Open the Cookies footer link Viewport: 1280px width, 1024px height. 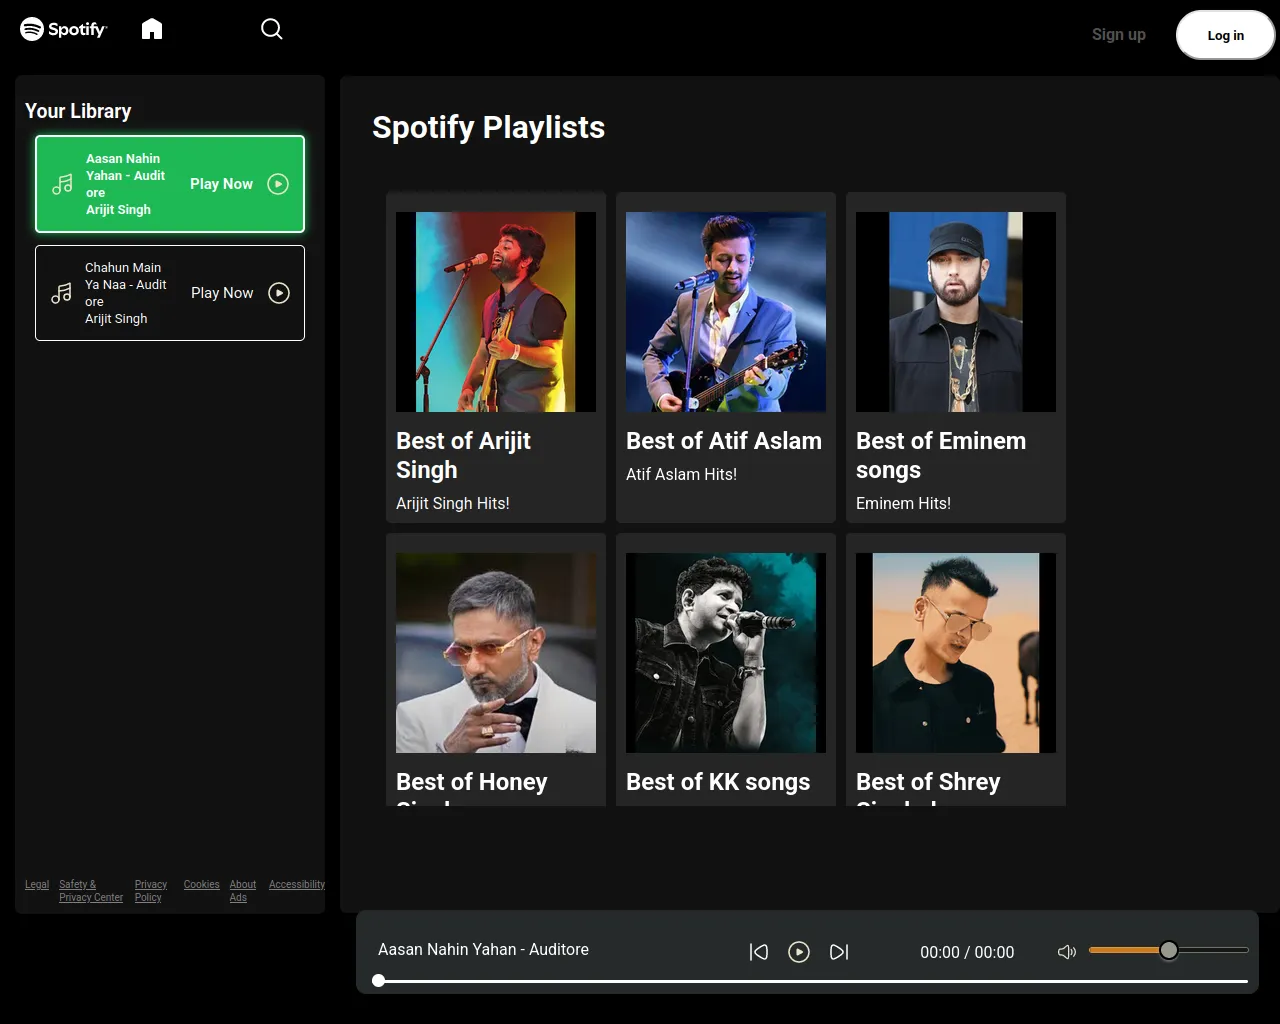pos(201,884)
